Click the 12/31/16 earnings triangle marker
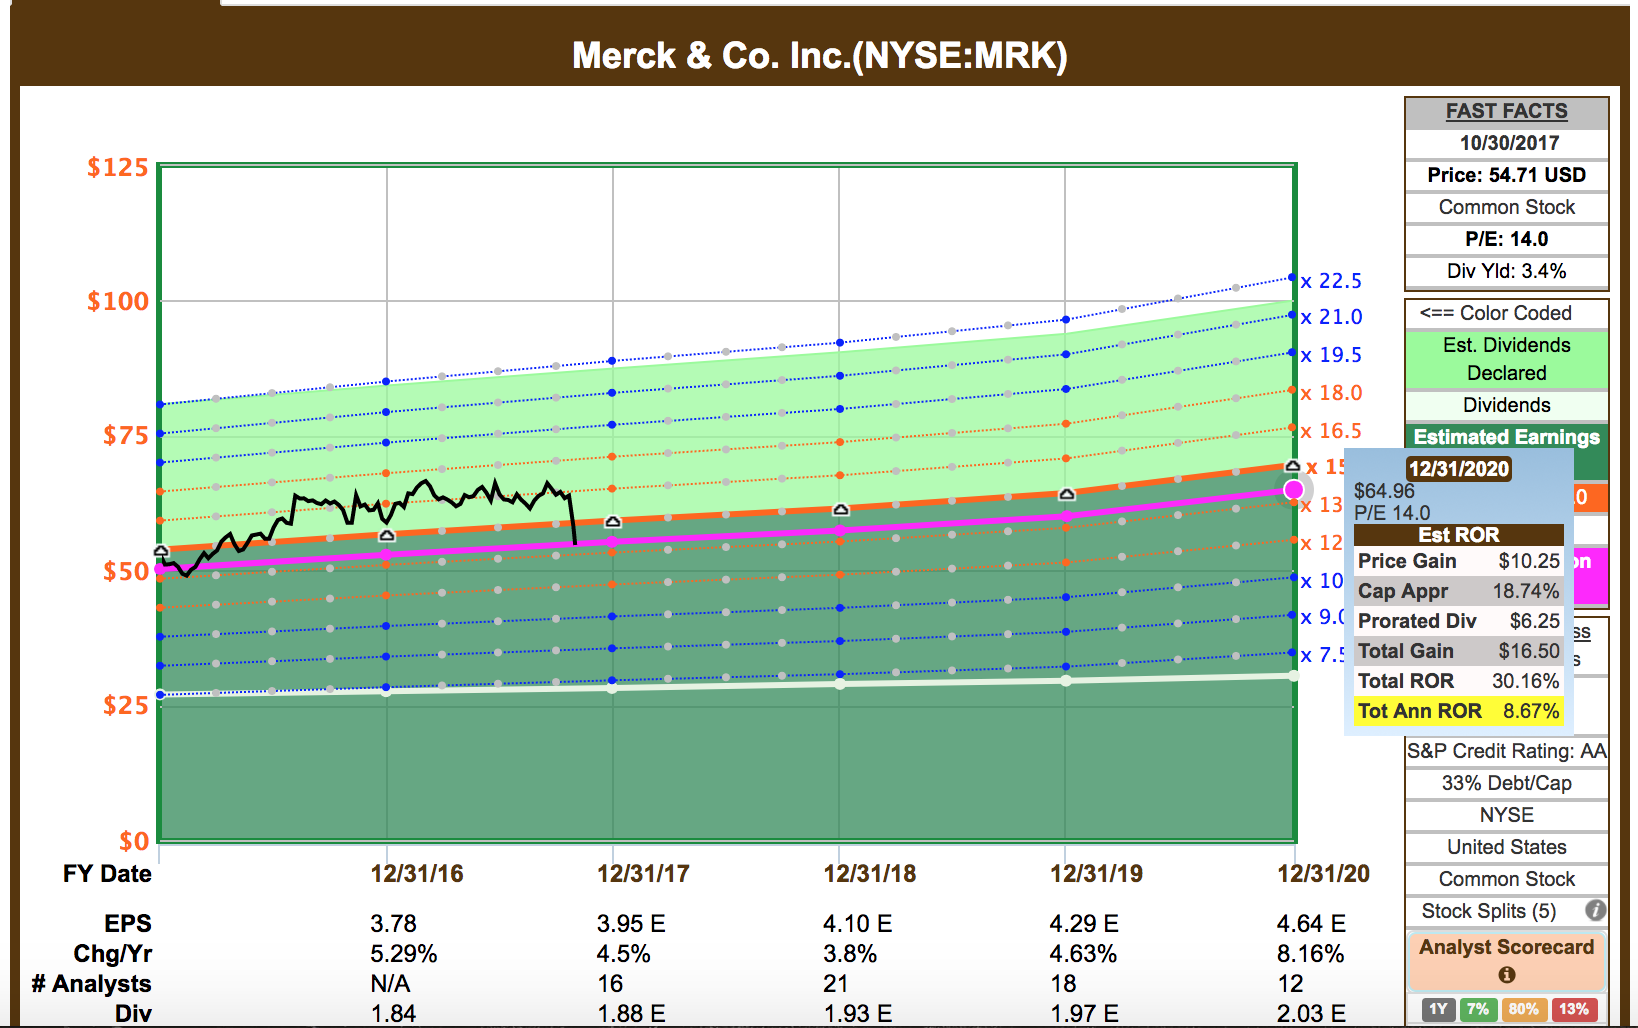The height and width of the screenshot is (1028, 1638). [x=387, y=535]
